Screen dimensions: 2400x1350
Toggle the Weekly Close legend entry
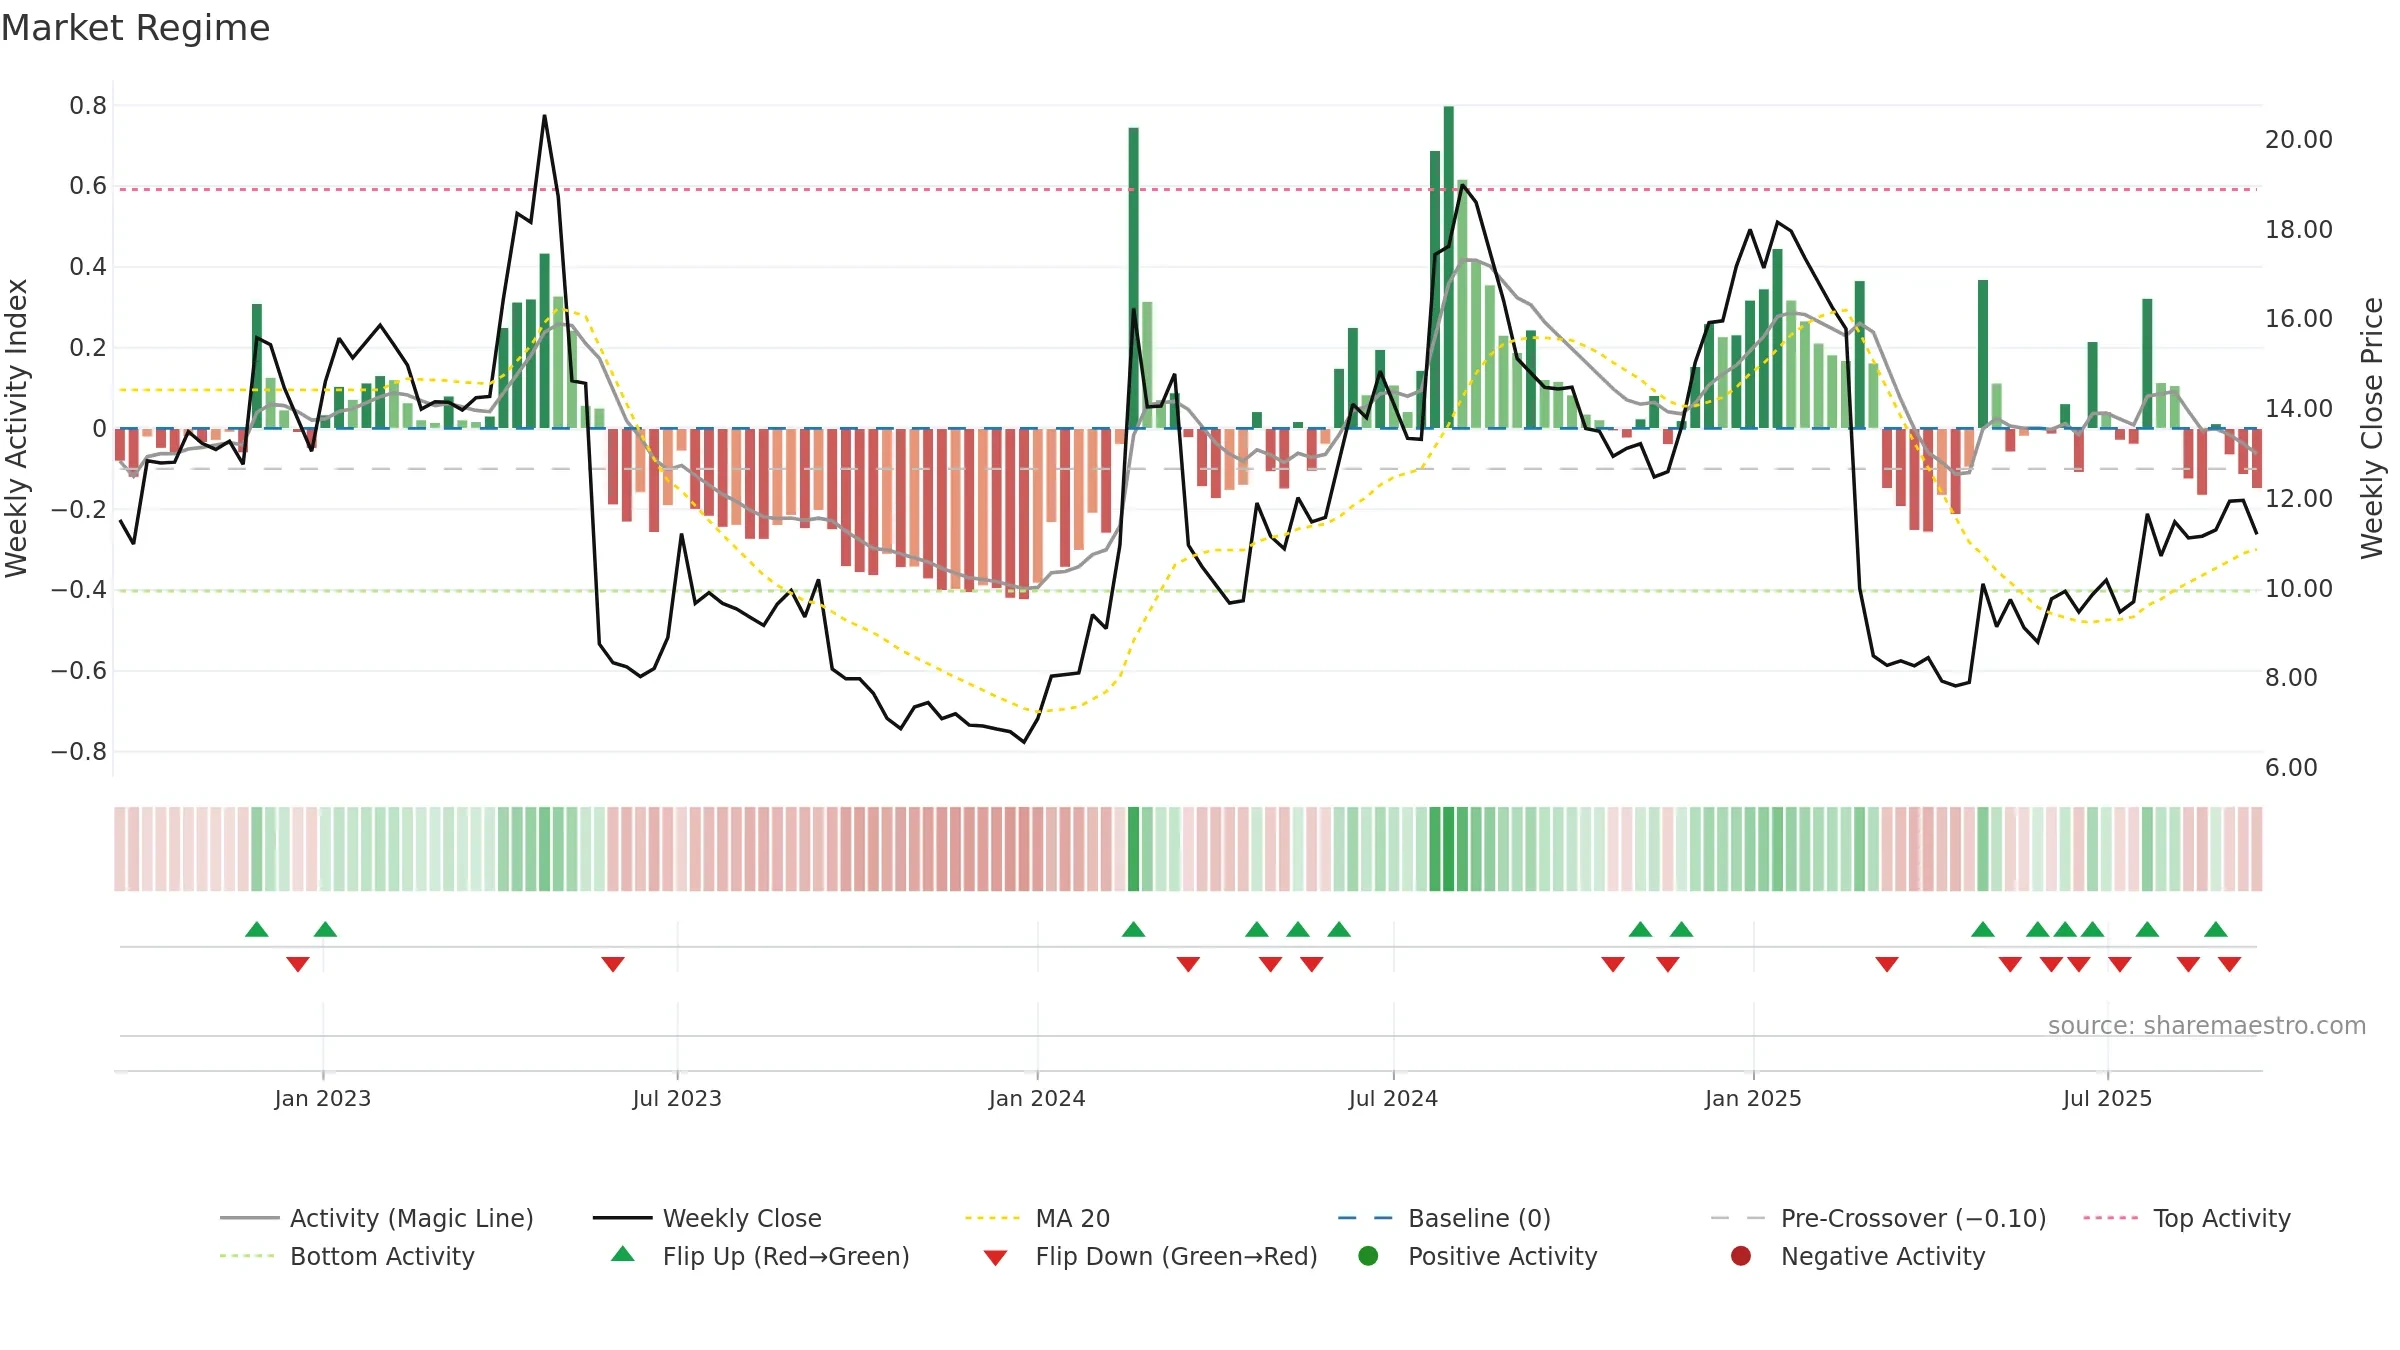(707, 1218)
